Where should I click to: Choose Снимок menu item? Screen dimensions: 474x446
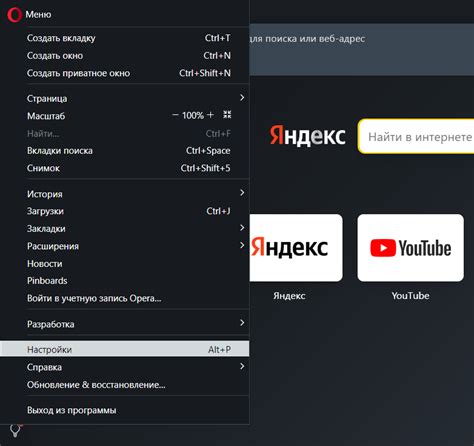125,168
